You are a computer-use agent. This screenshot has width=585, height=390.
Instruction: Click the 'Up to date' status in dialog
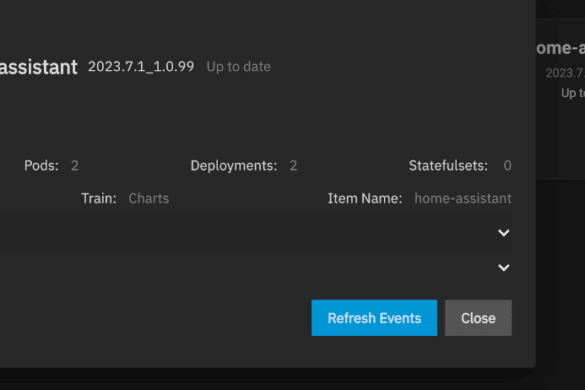point(239,67)
